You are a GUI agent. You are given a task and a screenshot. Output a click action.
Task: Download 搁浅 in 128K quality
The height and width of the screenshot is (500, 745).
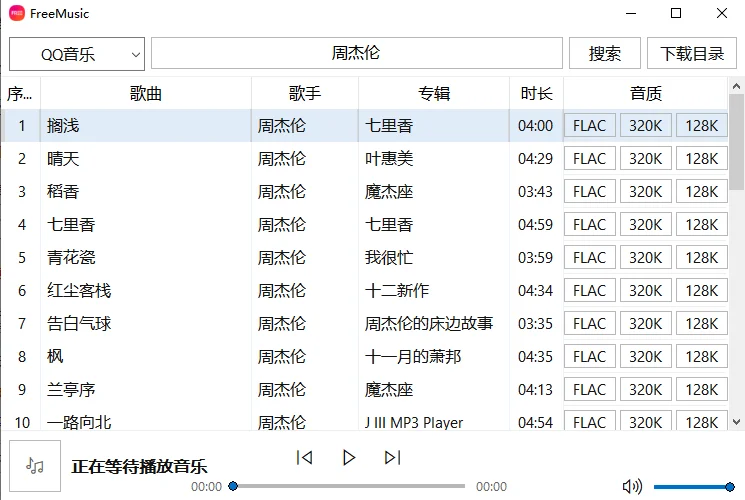click(702, 125)
